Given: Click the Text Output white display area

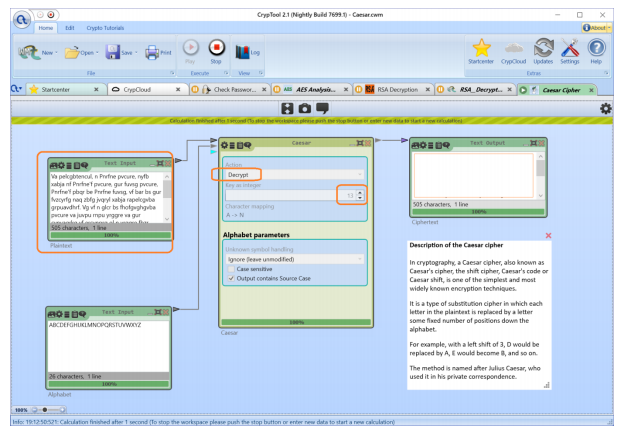Looking at the screenshot, I should 474,176.
